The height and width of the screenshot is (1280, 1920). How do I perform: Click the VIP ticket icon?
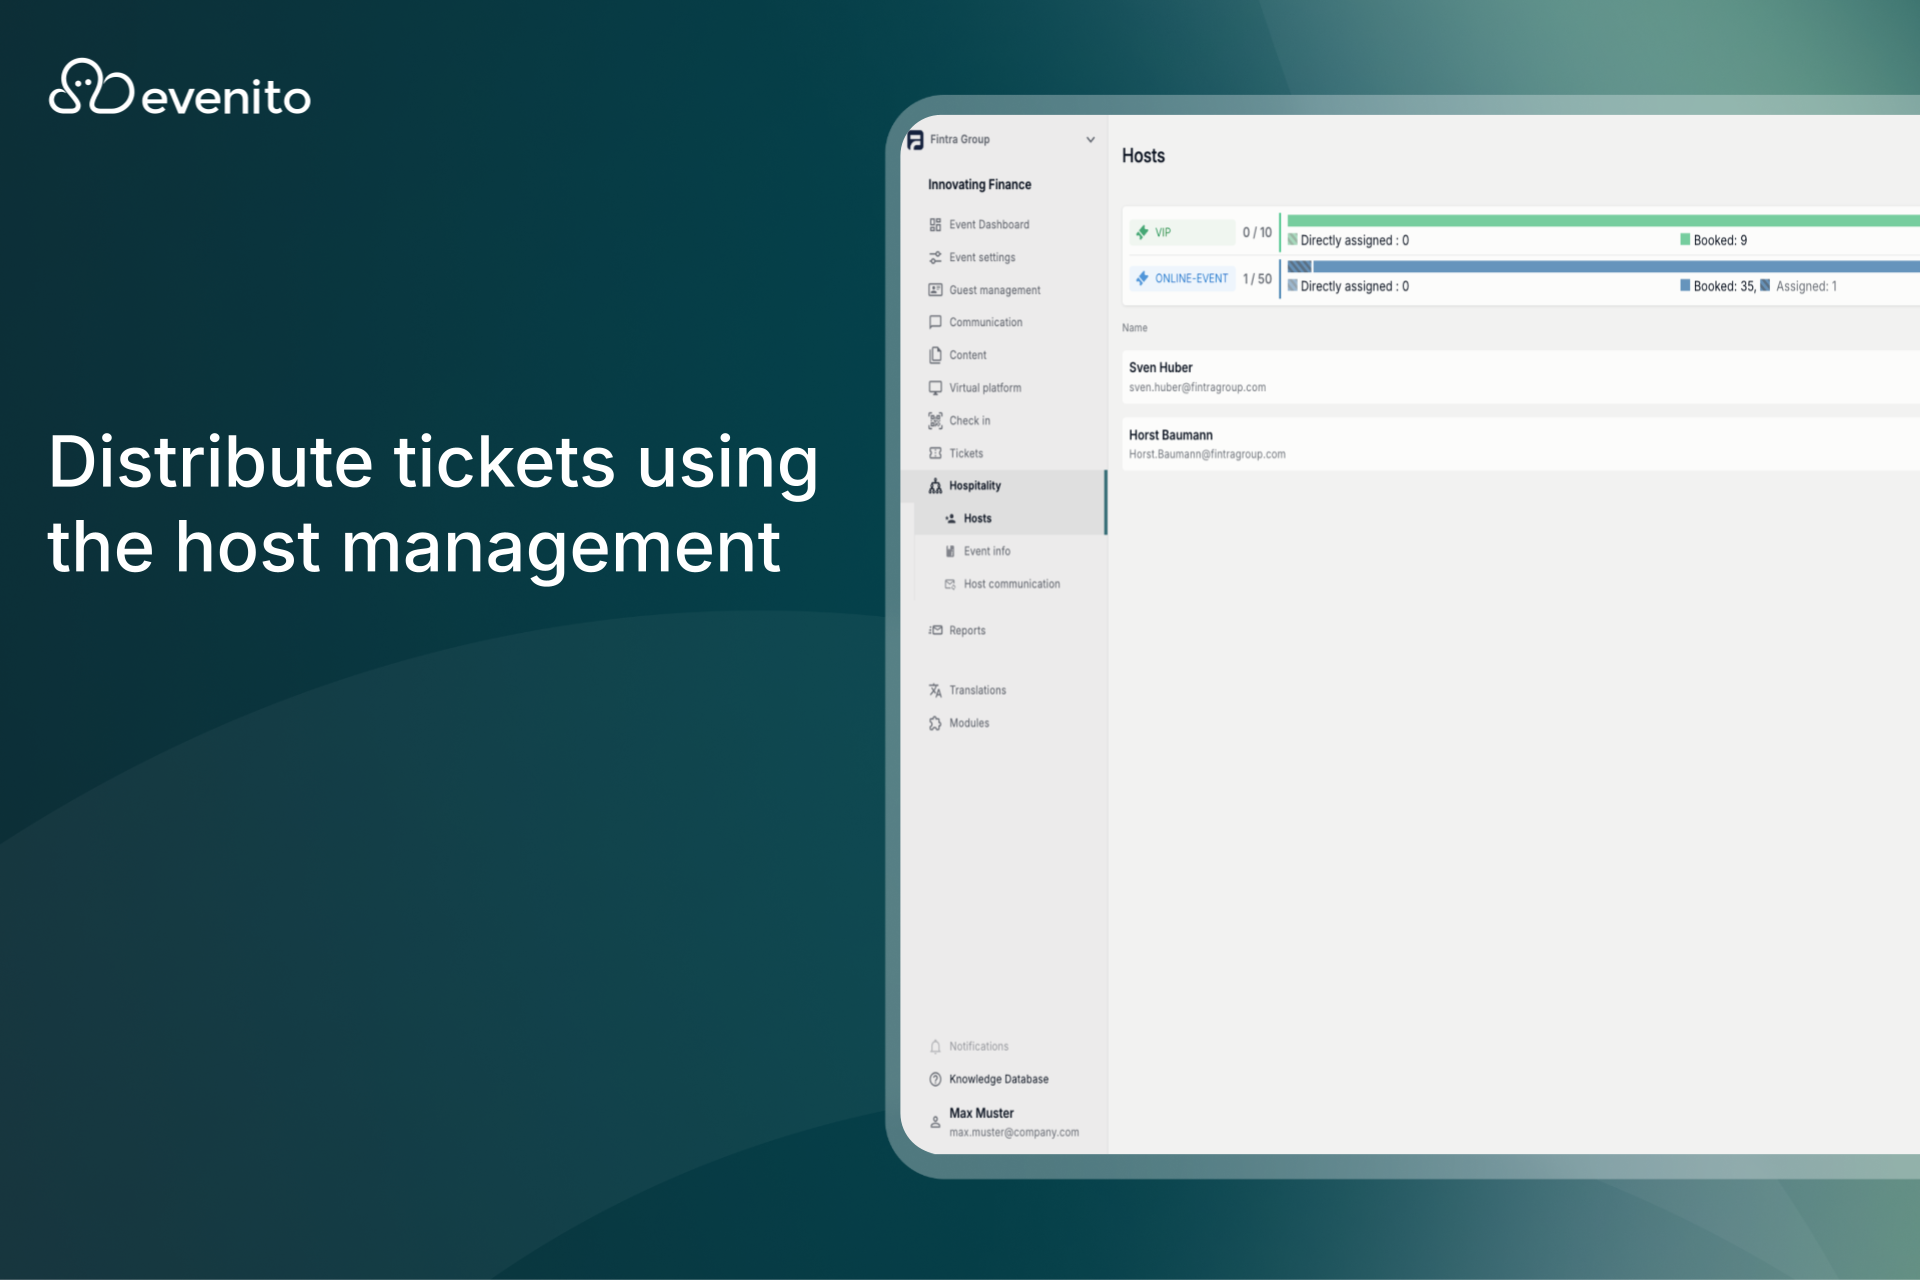pyautogui.click(x=1141, y=232)
